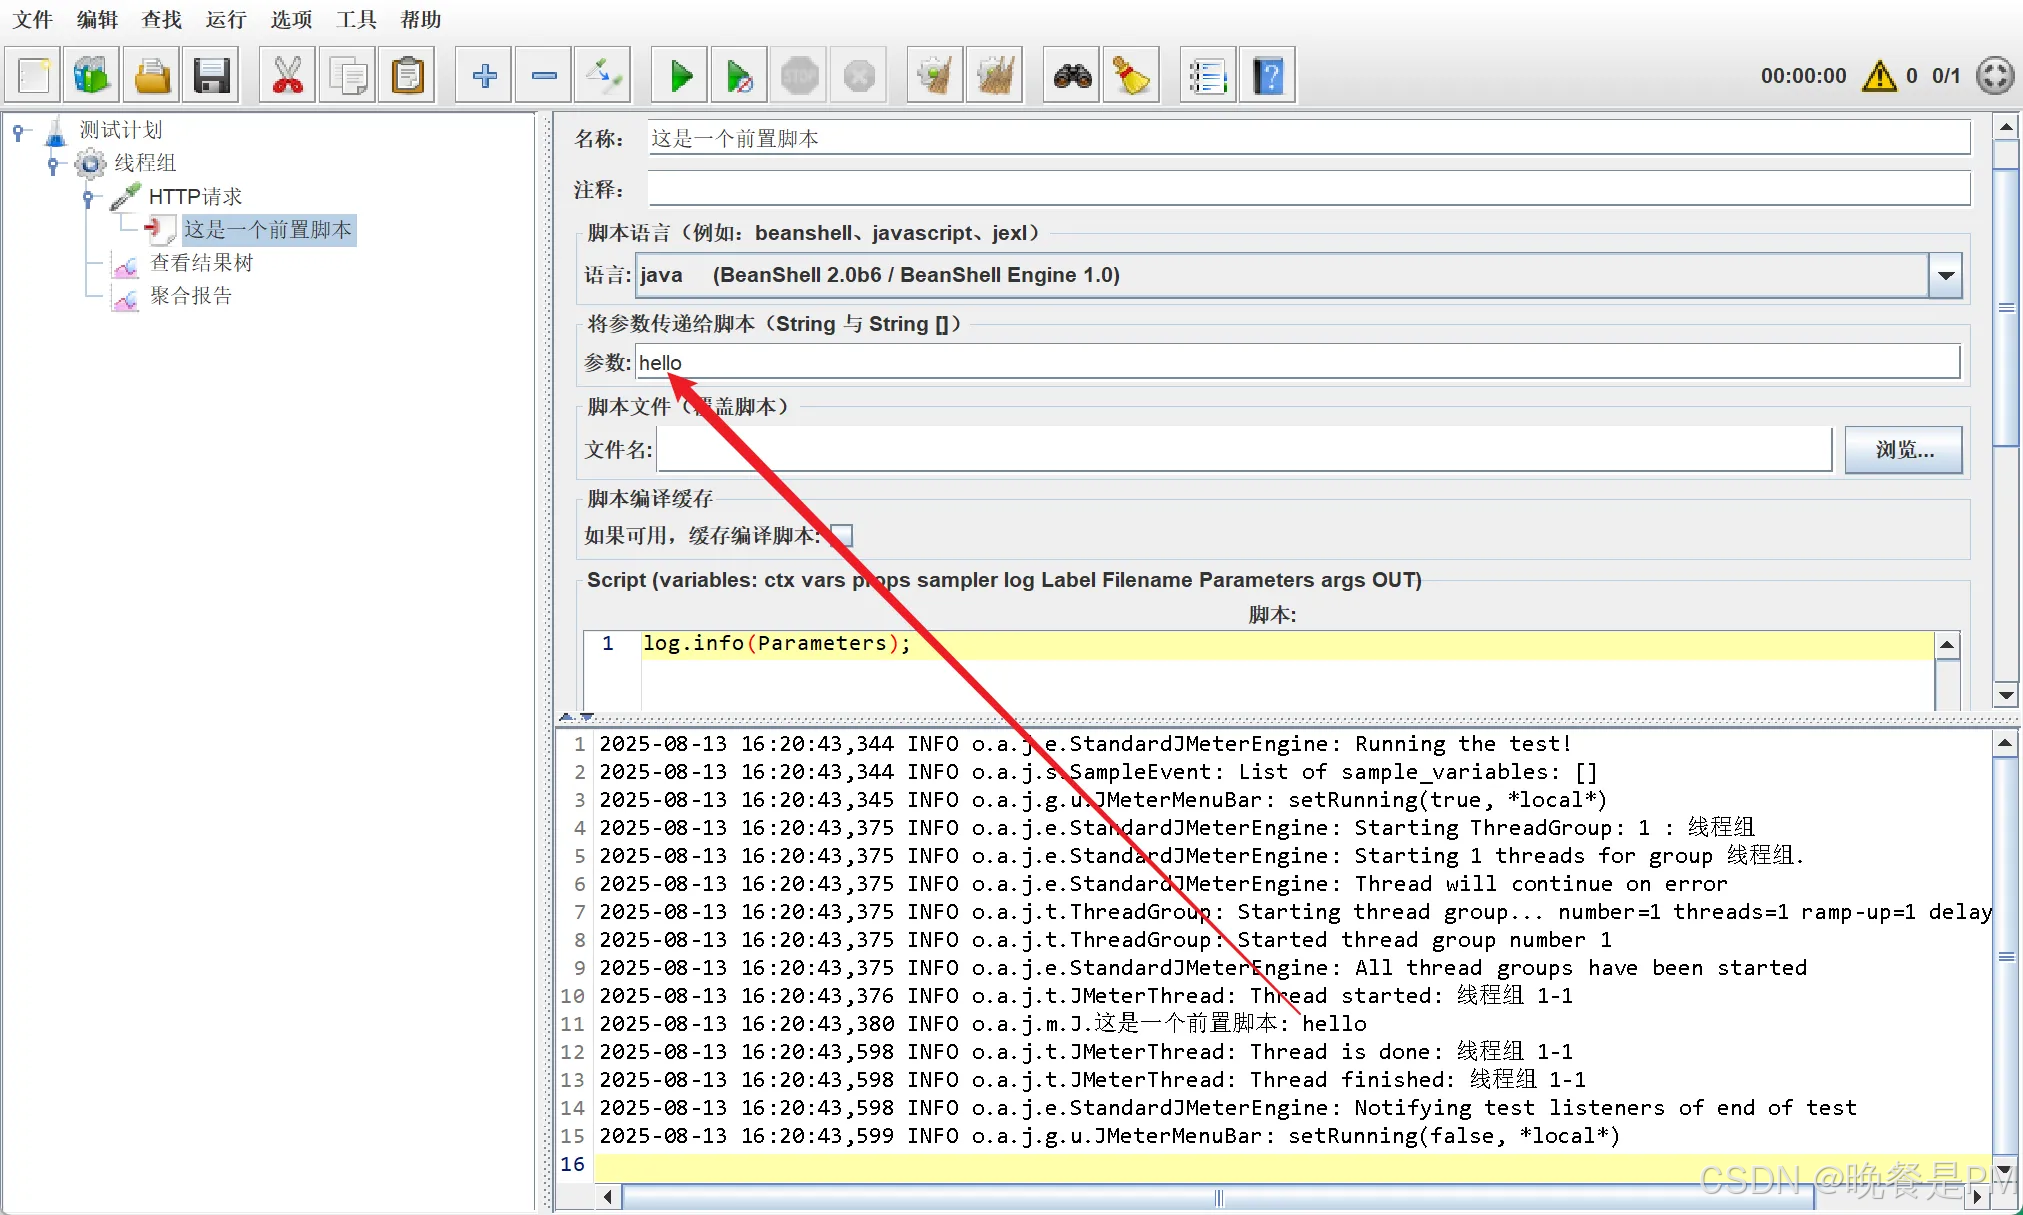Open the script language dropdown
The height and width of the screenshot is (1215, 2023).
click(x=1945, y=276)
